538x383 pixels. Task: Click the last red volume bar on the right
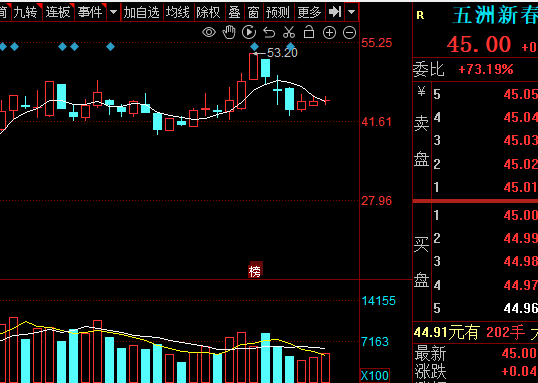pyautogui.click(x=325, y=368)
